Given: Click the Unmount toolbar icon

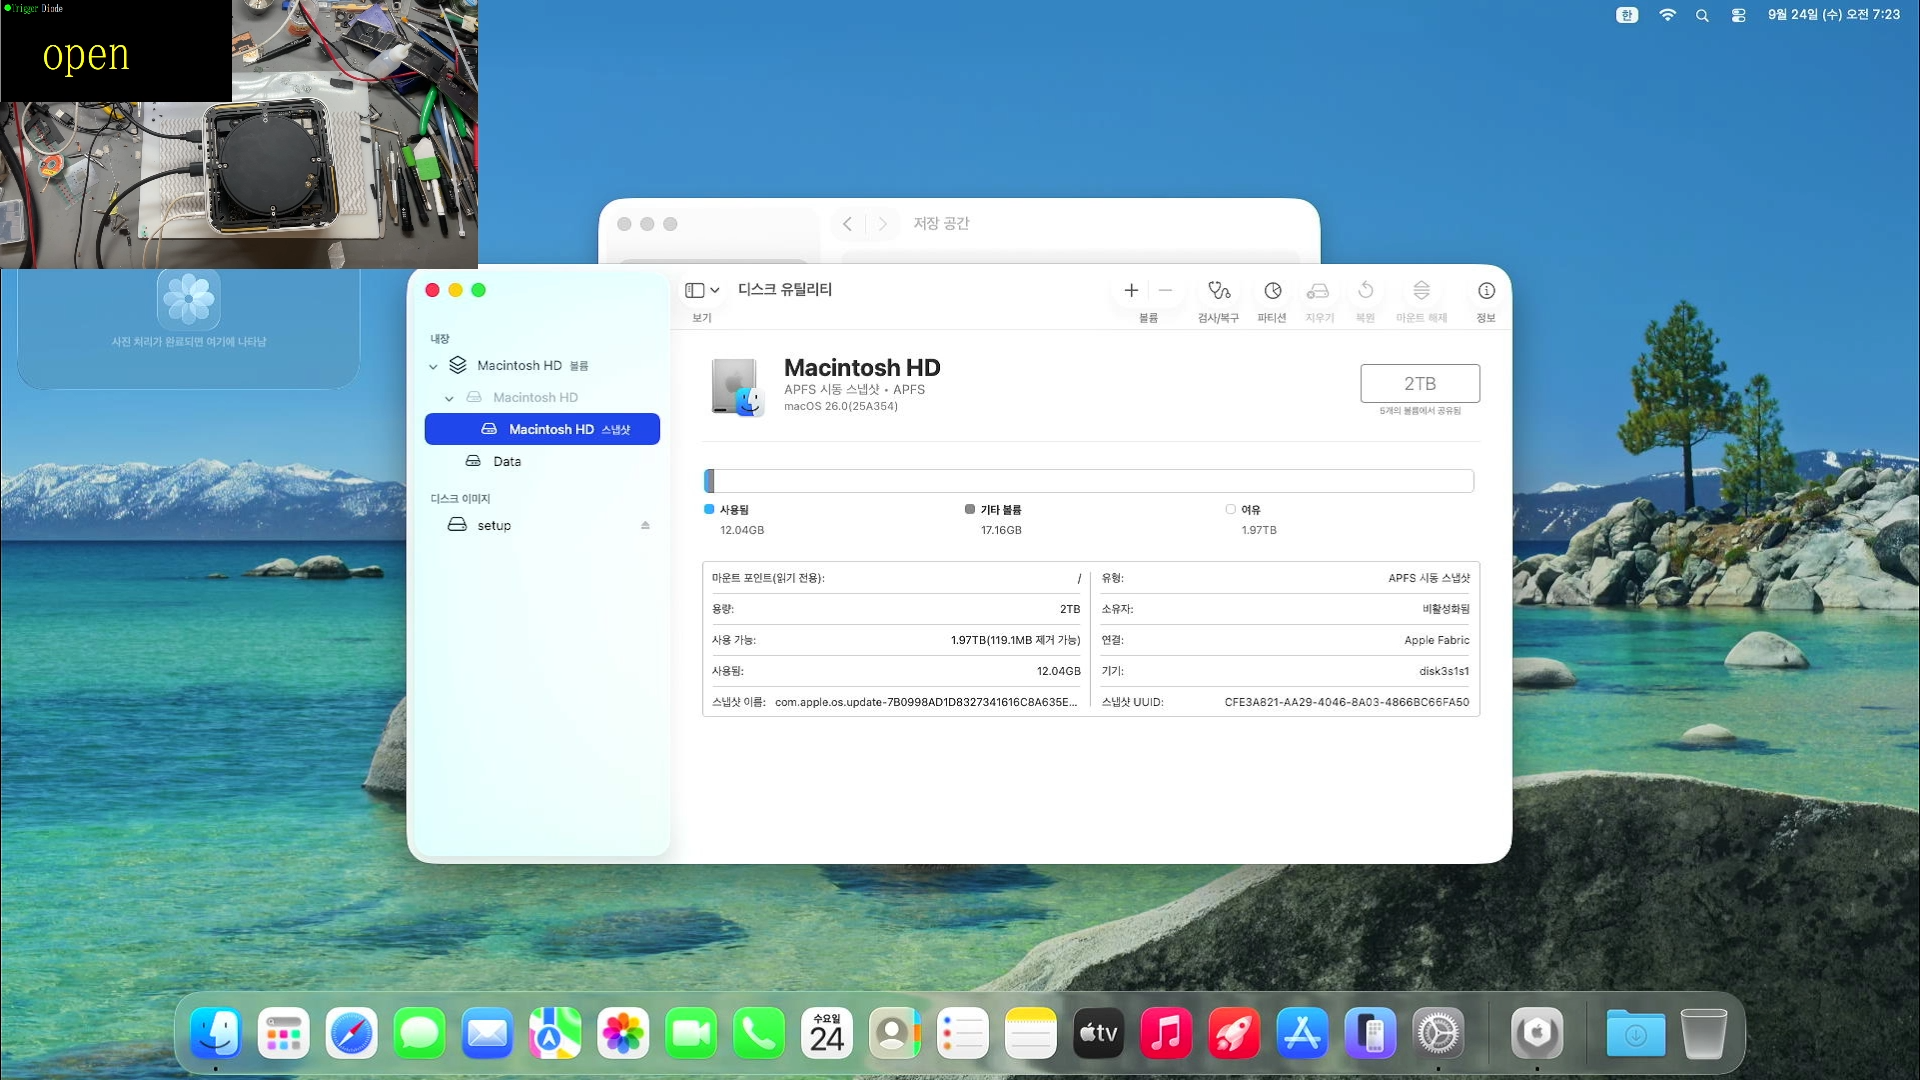Looking at the screenshot, I should point(1421,291).
